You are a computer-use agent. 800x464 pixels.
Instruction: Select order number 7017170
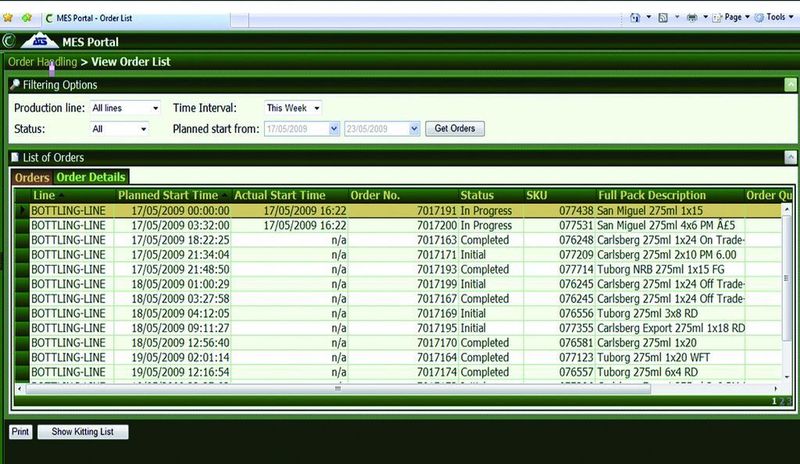coord(437,343)
